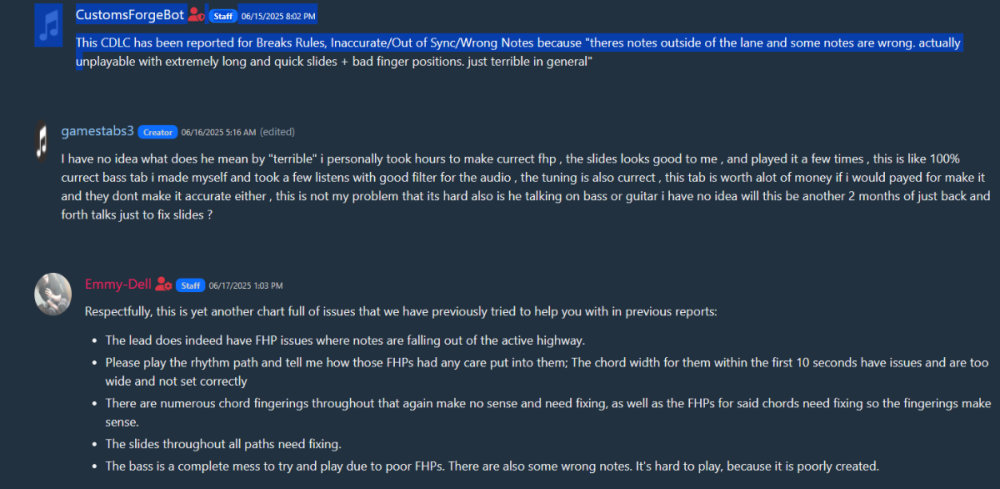Click CustomsForgeBot's music note avatar
The width and height of the screenshot is (1000, 489).
click(49, 25)
